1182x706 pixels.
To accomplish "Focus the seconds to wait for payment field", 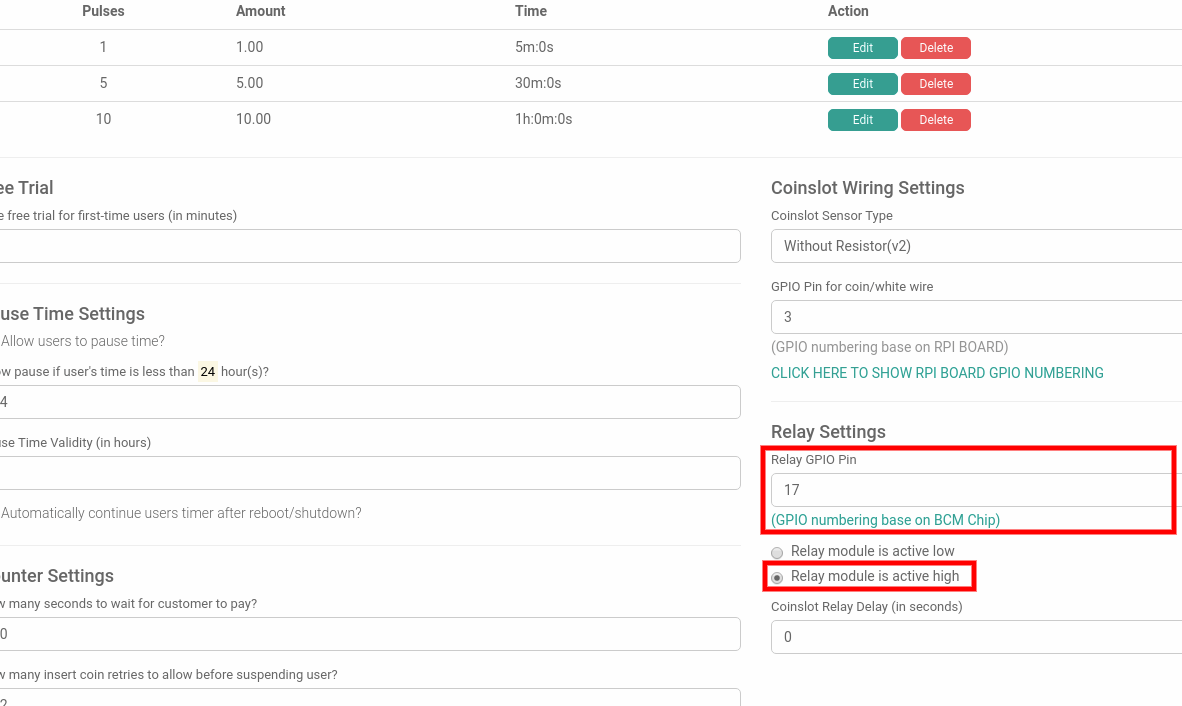I will pyautogui.click(x=370, y=633).
